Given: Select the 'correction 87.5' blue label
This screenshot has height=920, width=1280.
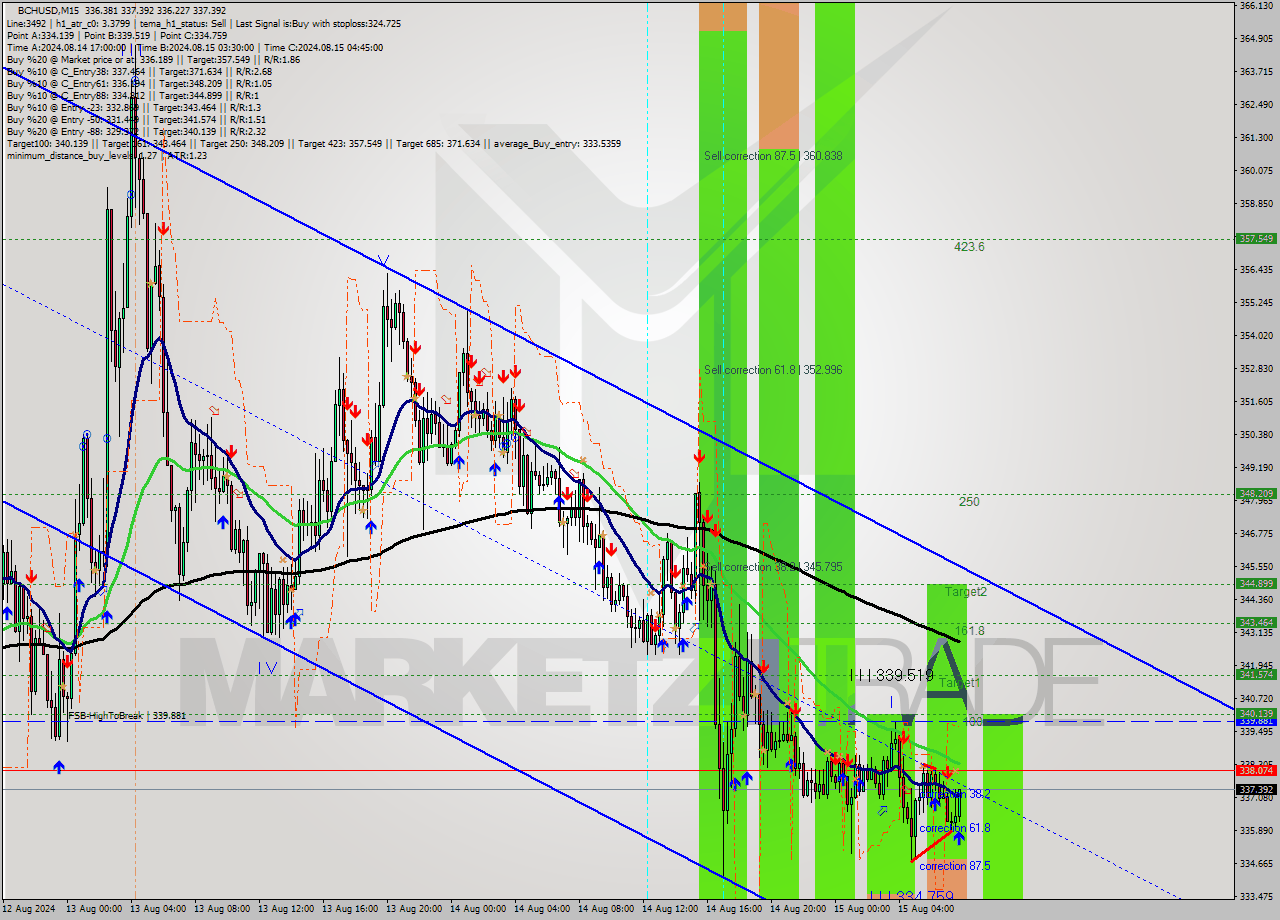Looking at the screenshot, I should click(955, 866).
